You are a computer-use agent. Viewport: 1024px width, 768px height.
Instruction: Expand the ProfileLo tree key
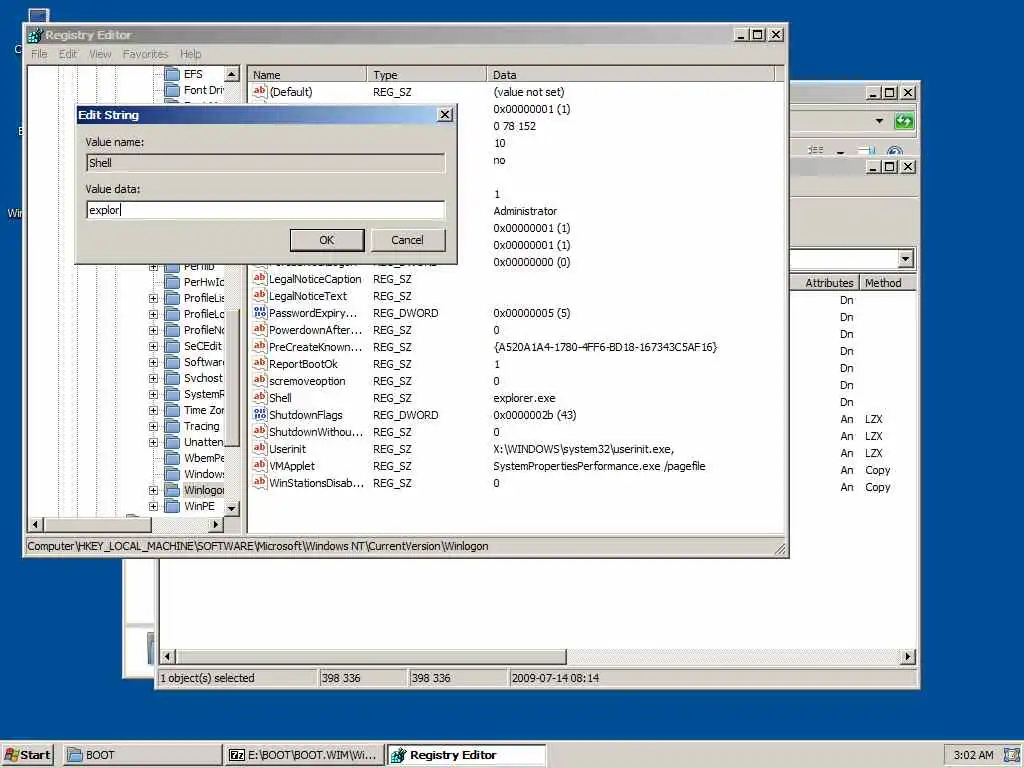[x=153, y=314]
